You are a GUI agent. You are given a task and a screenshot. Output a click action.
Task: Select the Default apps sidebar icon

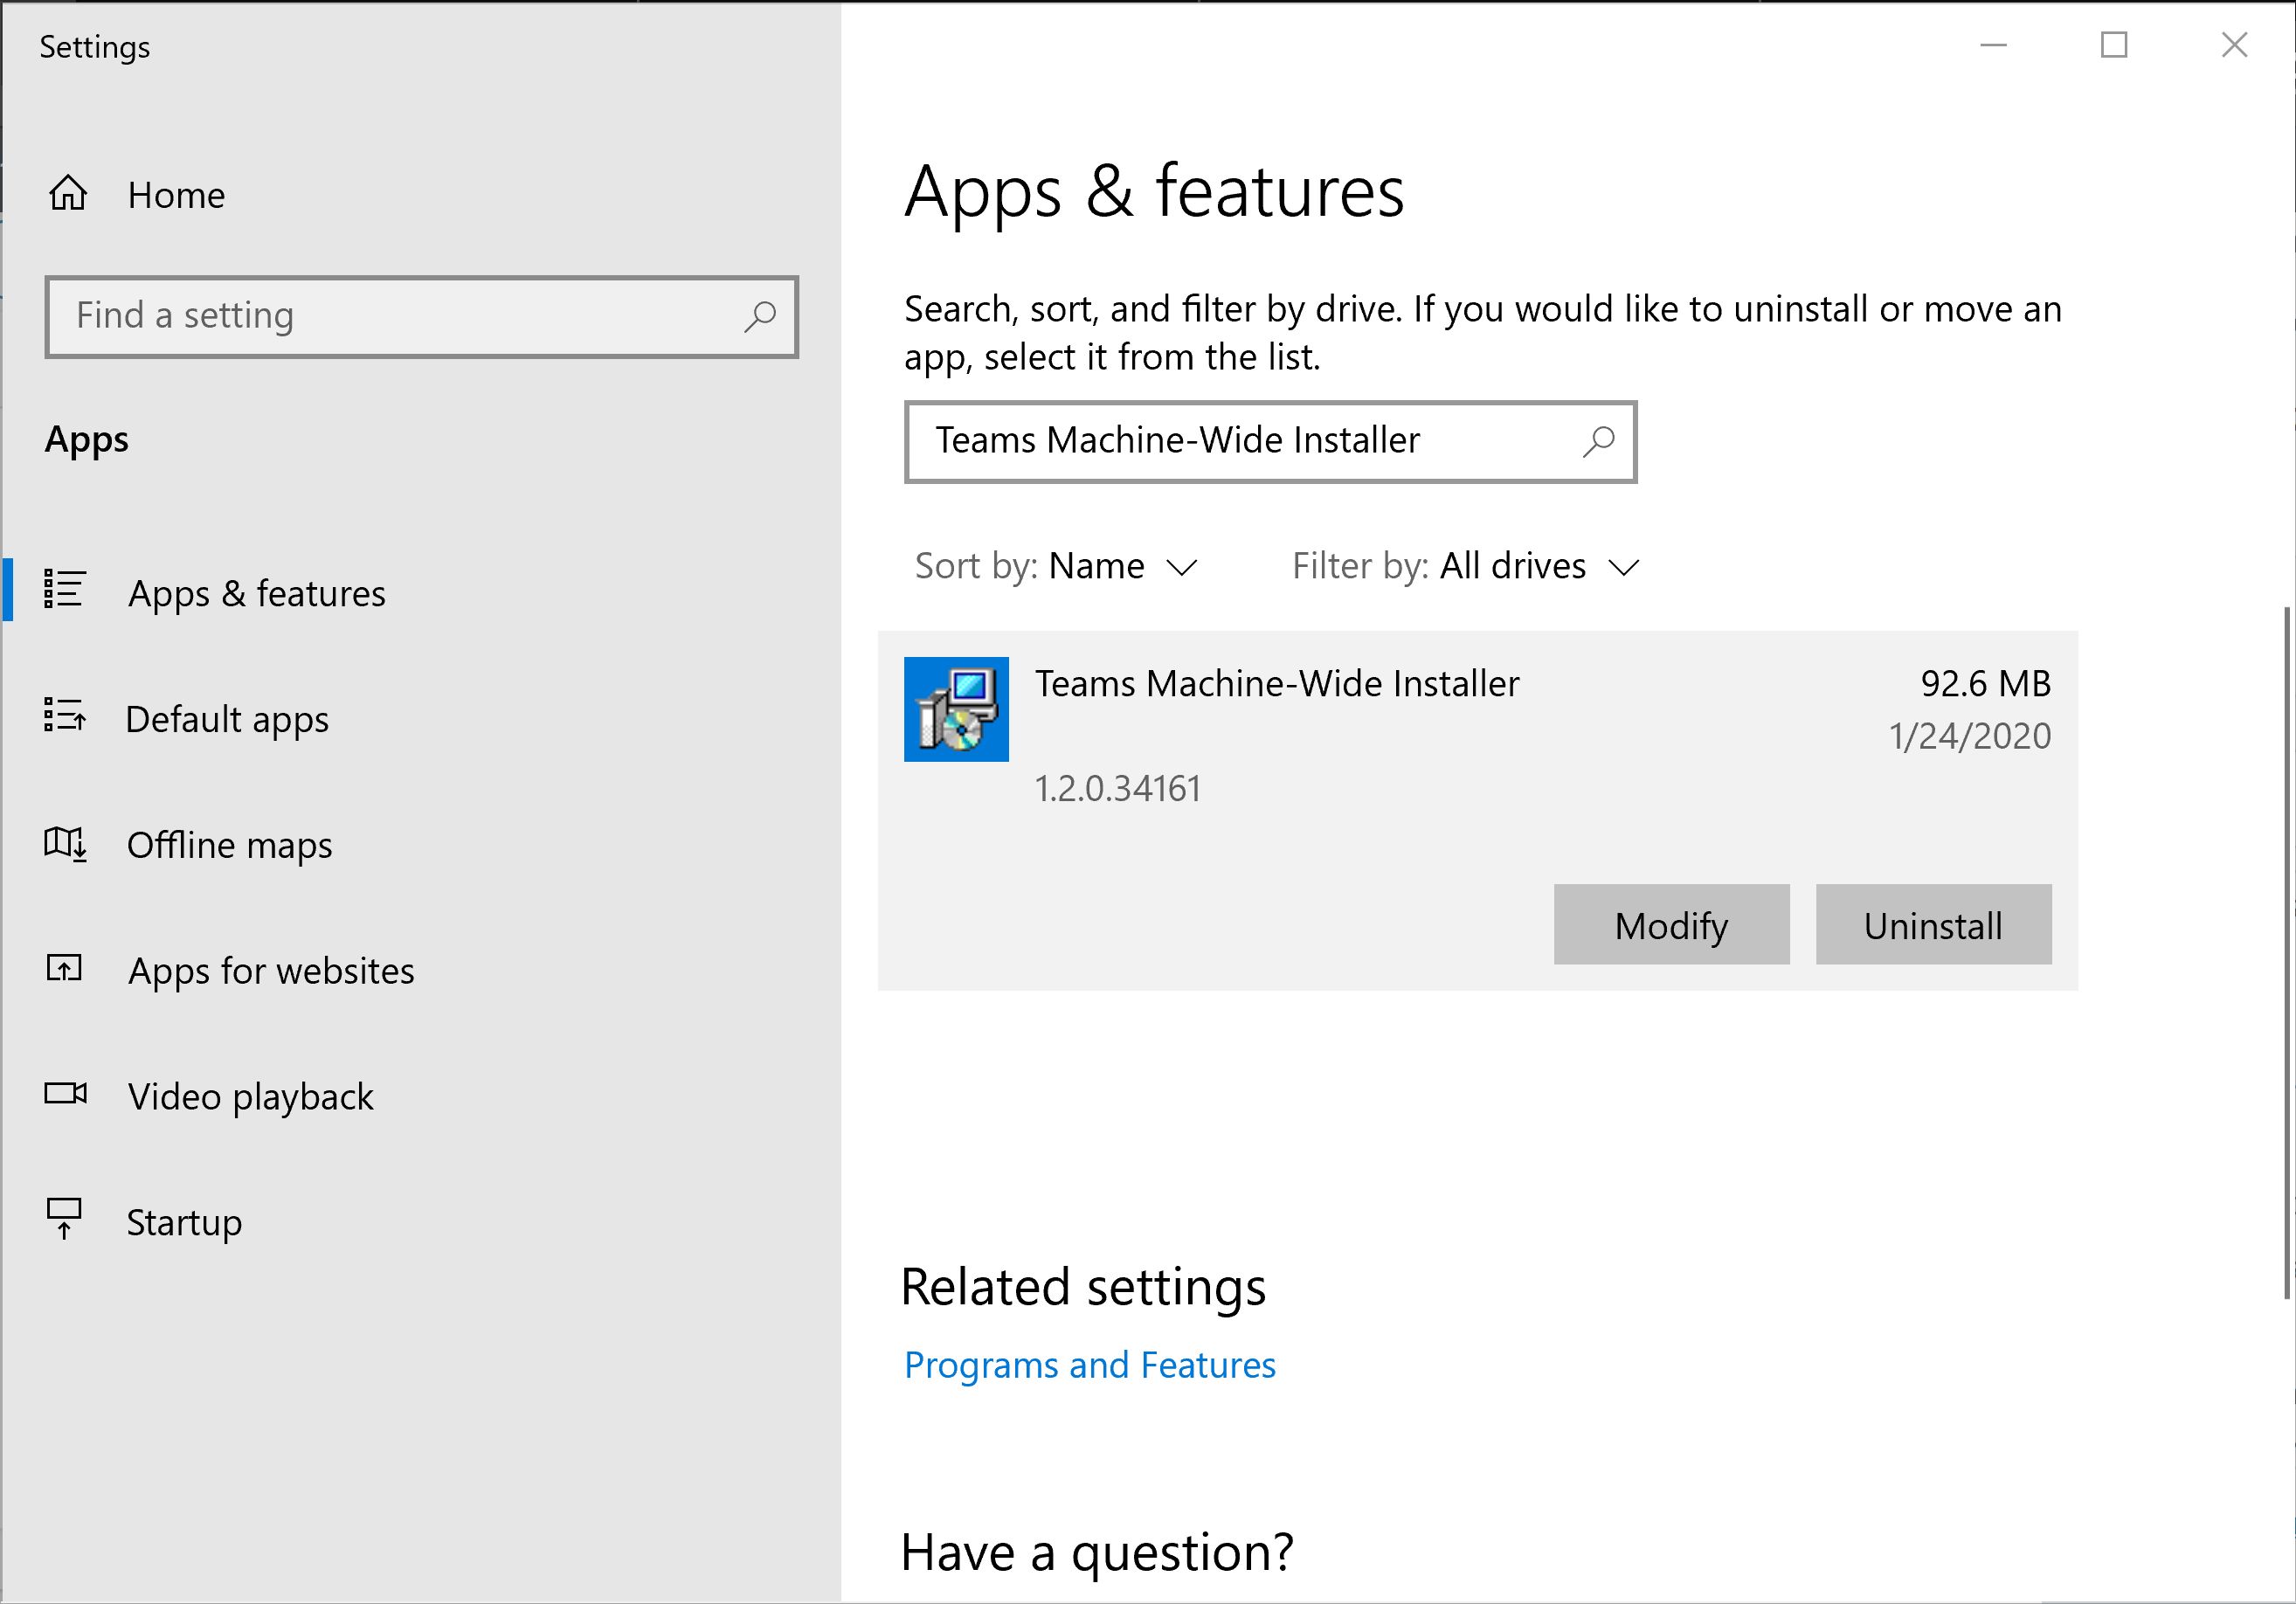click(65, 719)
